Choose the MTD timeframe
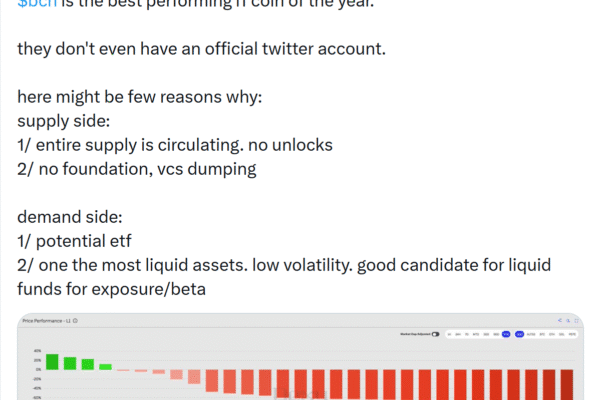Viewport: 600px width, 400px height. [476, 334]
